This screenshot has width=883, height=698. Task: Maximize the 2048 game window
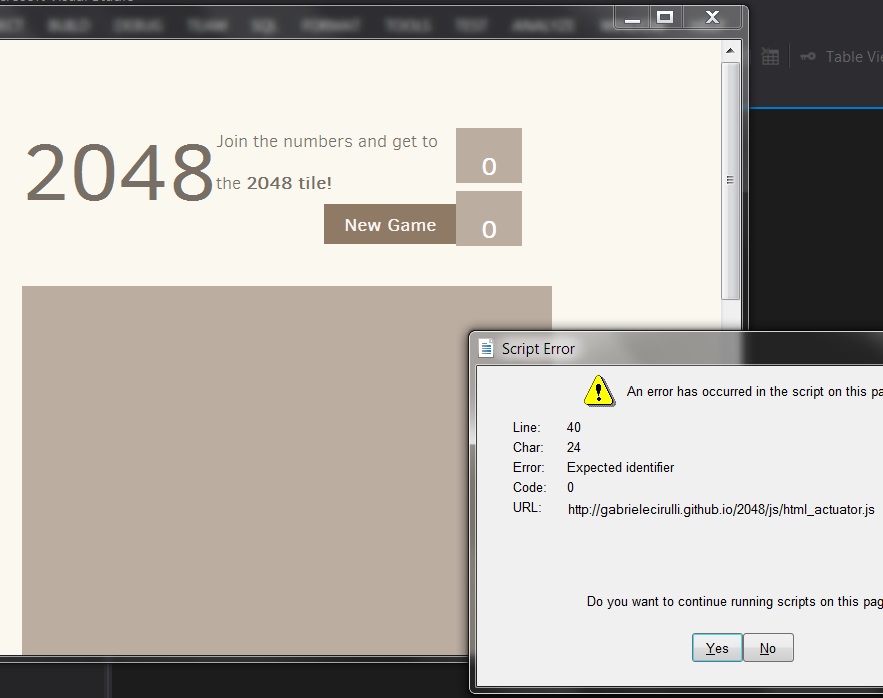click(x=665, y=18)
